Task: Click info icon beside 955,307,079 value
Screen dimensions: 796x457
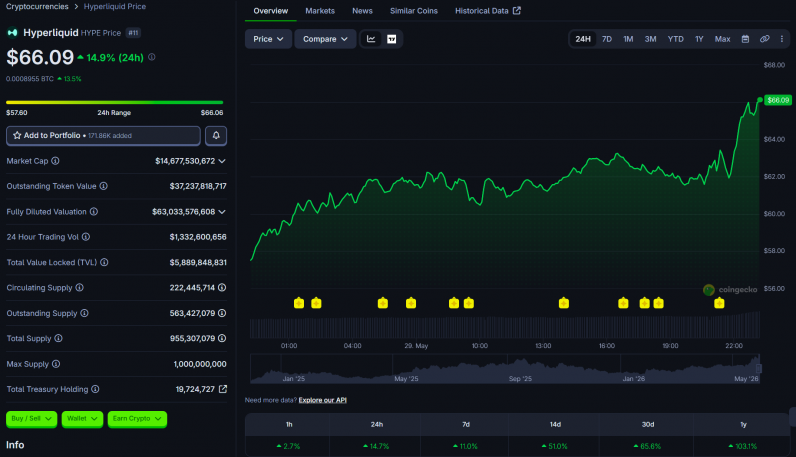Action: (222, 338)
